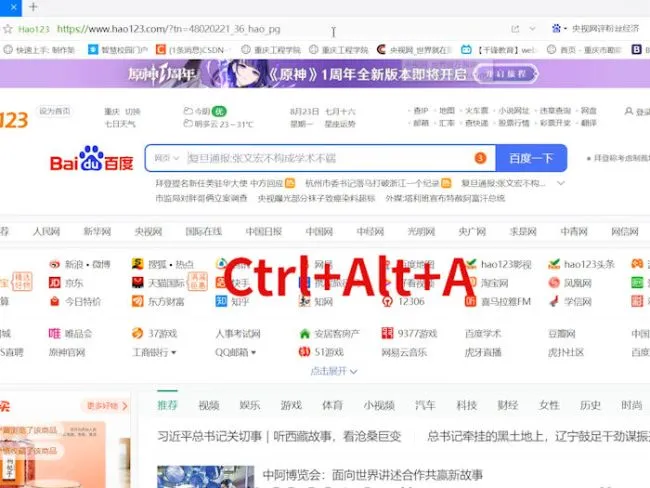Select 新华网 in the media navigation bar
The image size is (650, 488).
click(x=97, y=231)
